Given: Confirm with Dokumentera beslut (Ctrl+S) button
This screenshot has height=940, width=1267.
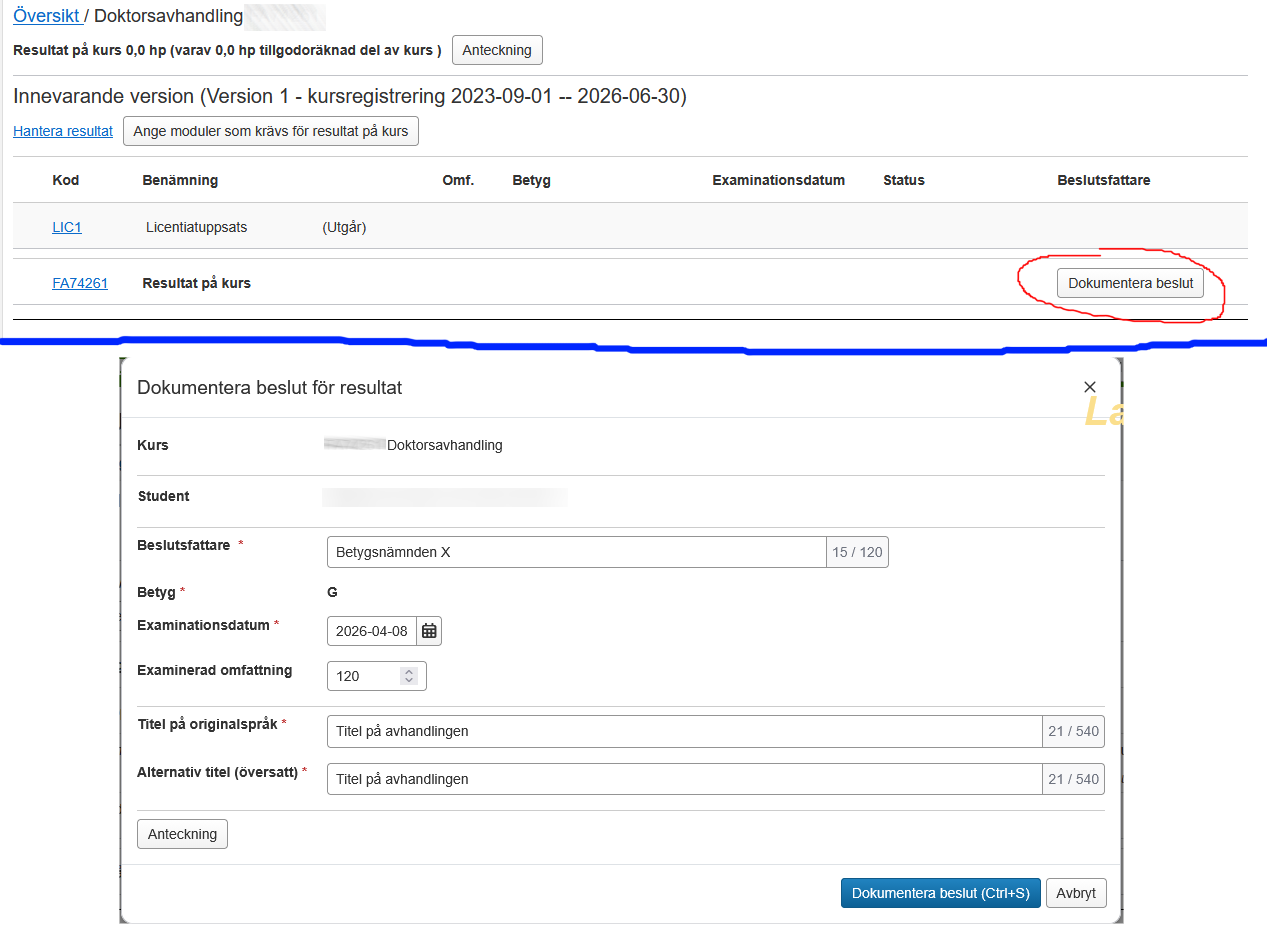Looking at the screenshot, I should coord(940,893).
